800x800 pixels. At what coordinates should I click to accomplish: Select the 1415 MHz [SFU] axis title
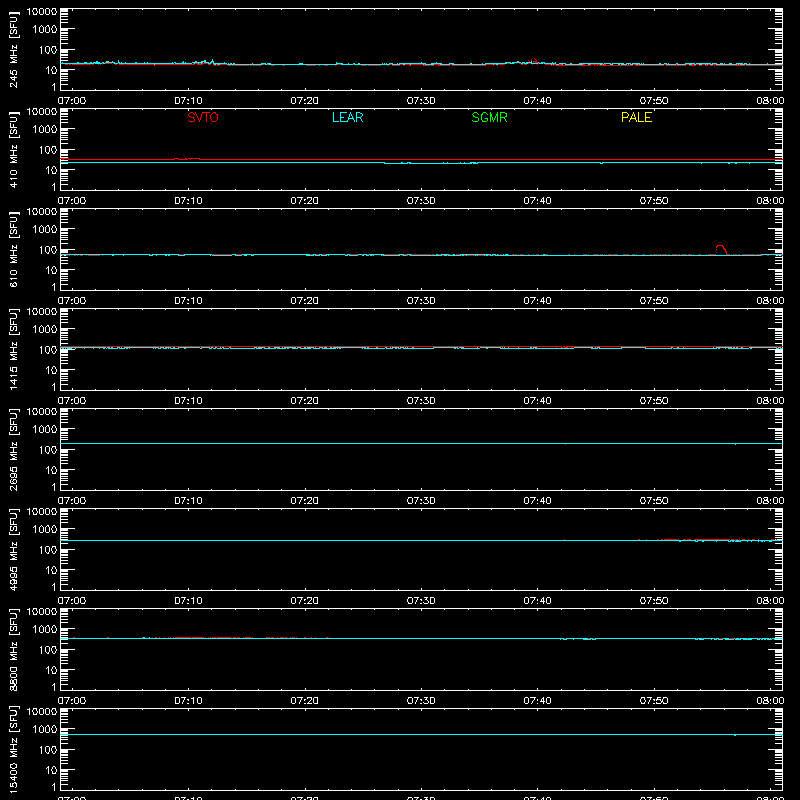click(x=13, y=349)
